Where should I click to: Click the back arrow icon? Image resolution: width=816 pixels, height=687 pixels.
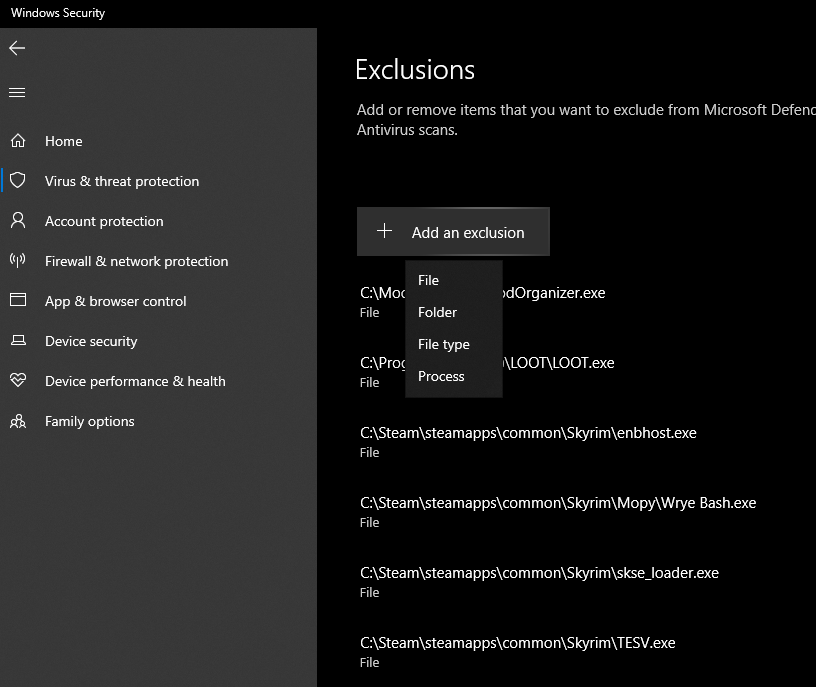point(17,48)
